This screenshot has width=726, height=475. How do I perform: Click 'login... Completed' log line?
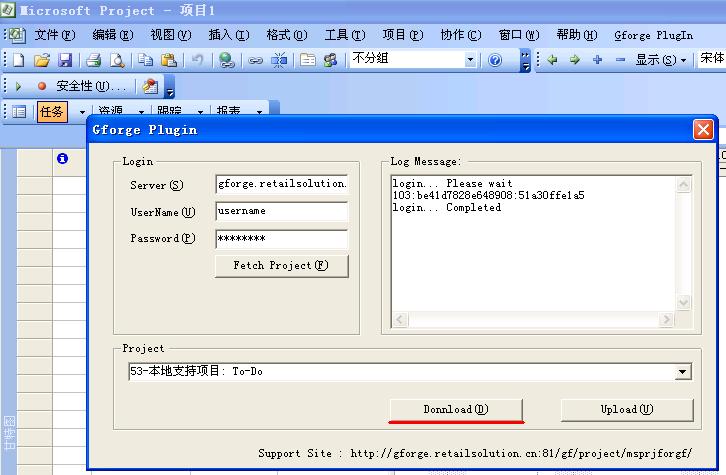447,207
